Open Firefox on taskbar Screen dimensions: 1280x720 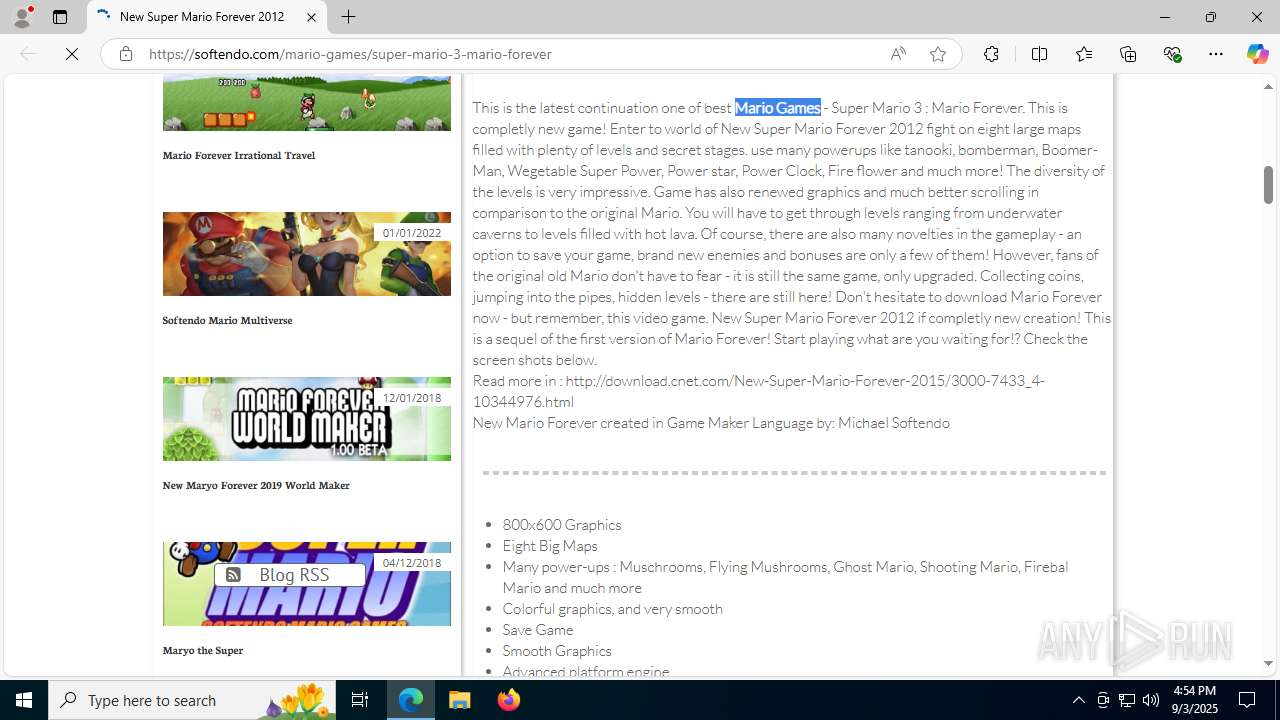coord(508,700)
